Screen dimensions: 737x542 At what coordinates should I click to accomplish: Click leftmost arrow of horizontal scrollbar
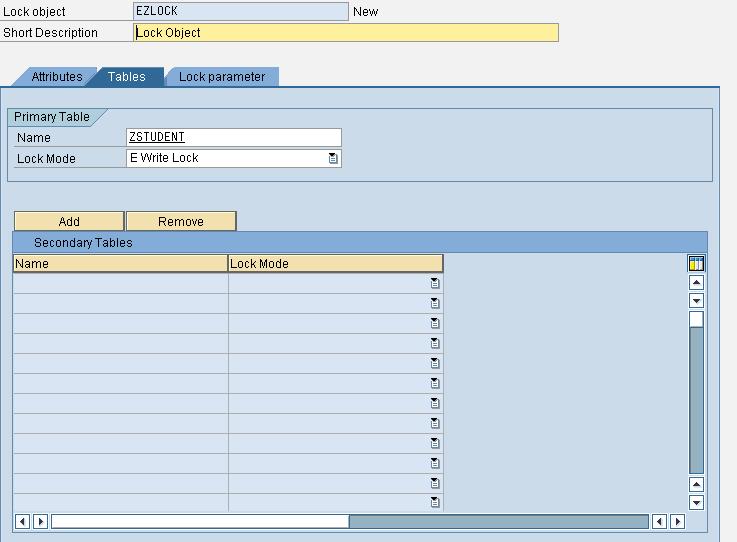(23, 521)
